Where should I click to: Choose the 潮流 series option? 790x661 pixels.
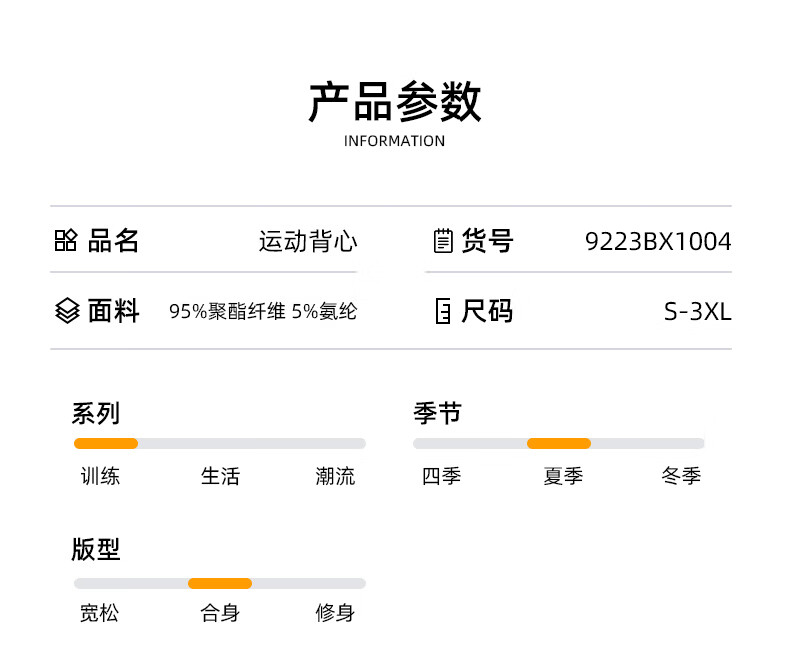[x=335, y=476]
